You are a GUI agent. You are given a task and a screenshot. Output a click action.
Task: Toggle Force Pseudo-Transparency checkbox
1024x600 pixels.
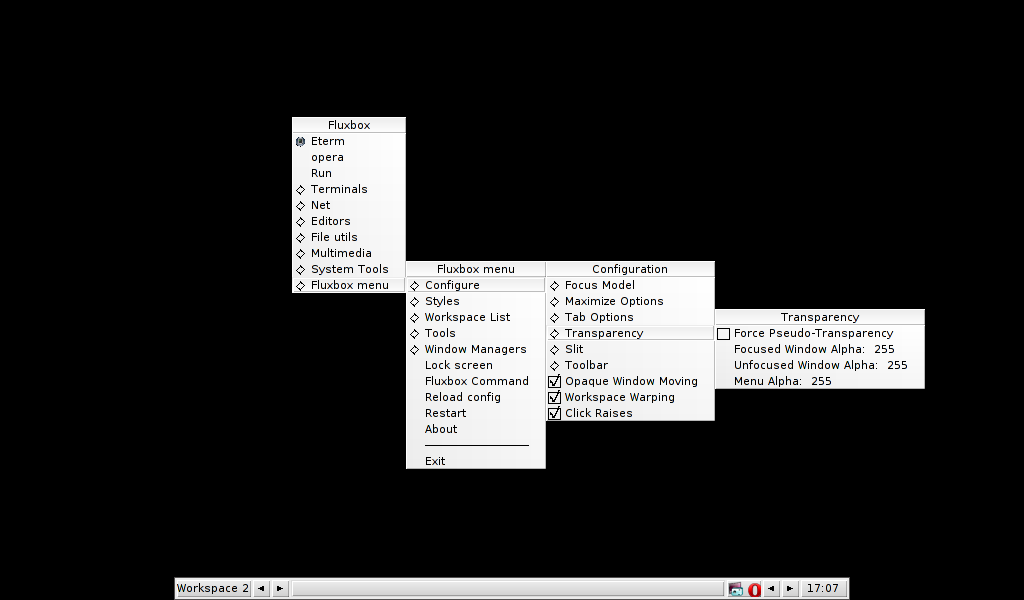(724, 334)
